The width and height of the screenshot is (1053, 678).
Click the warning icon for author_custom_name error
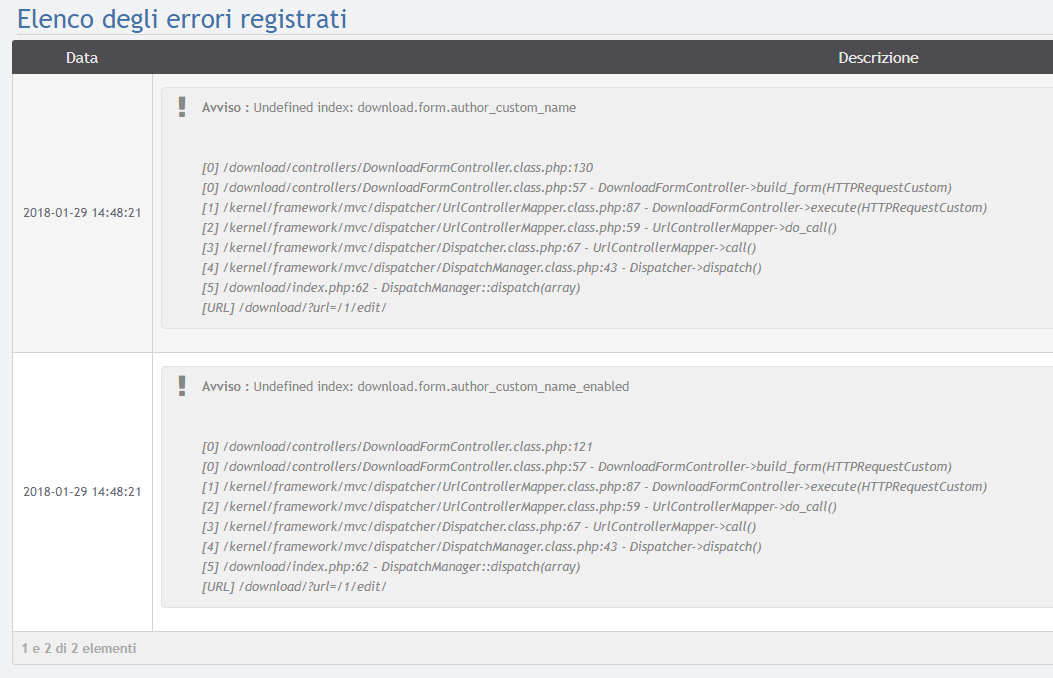coord(181,107)
